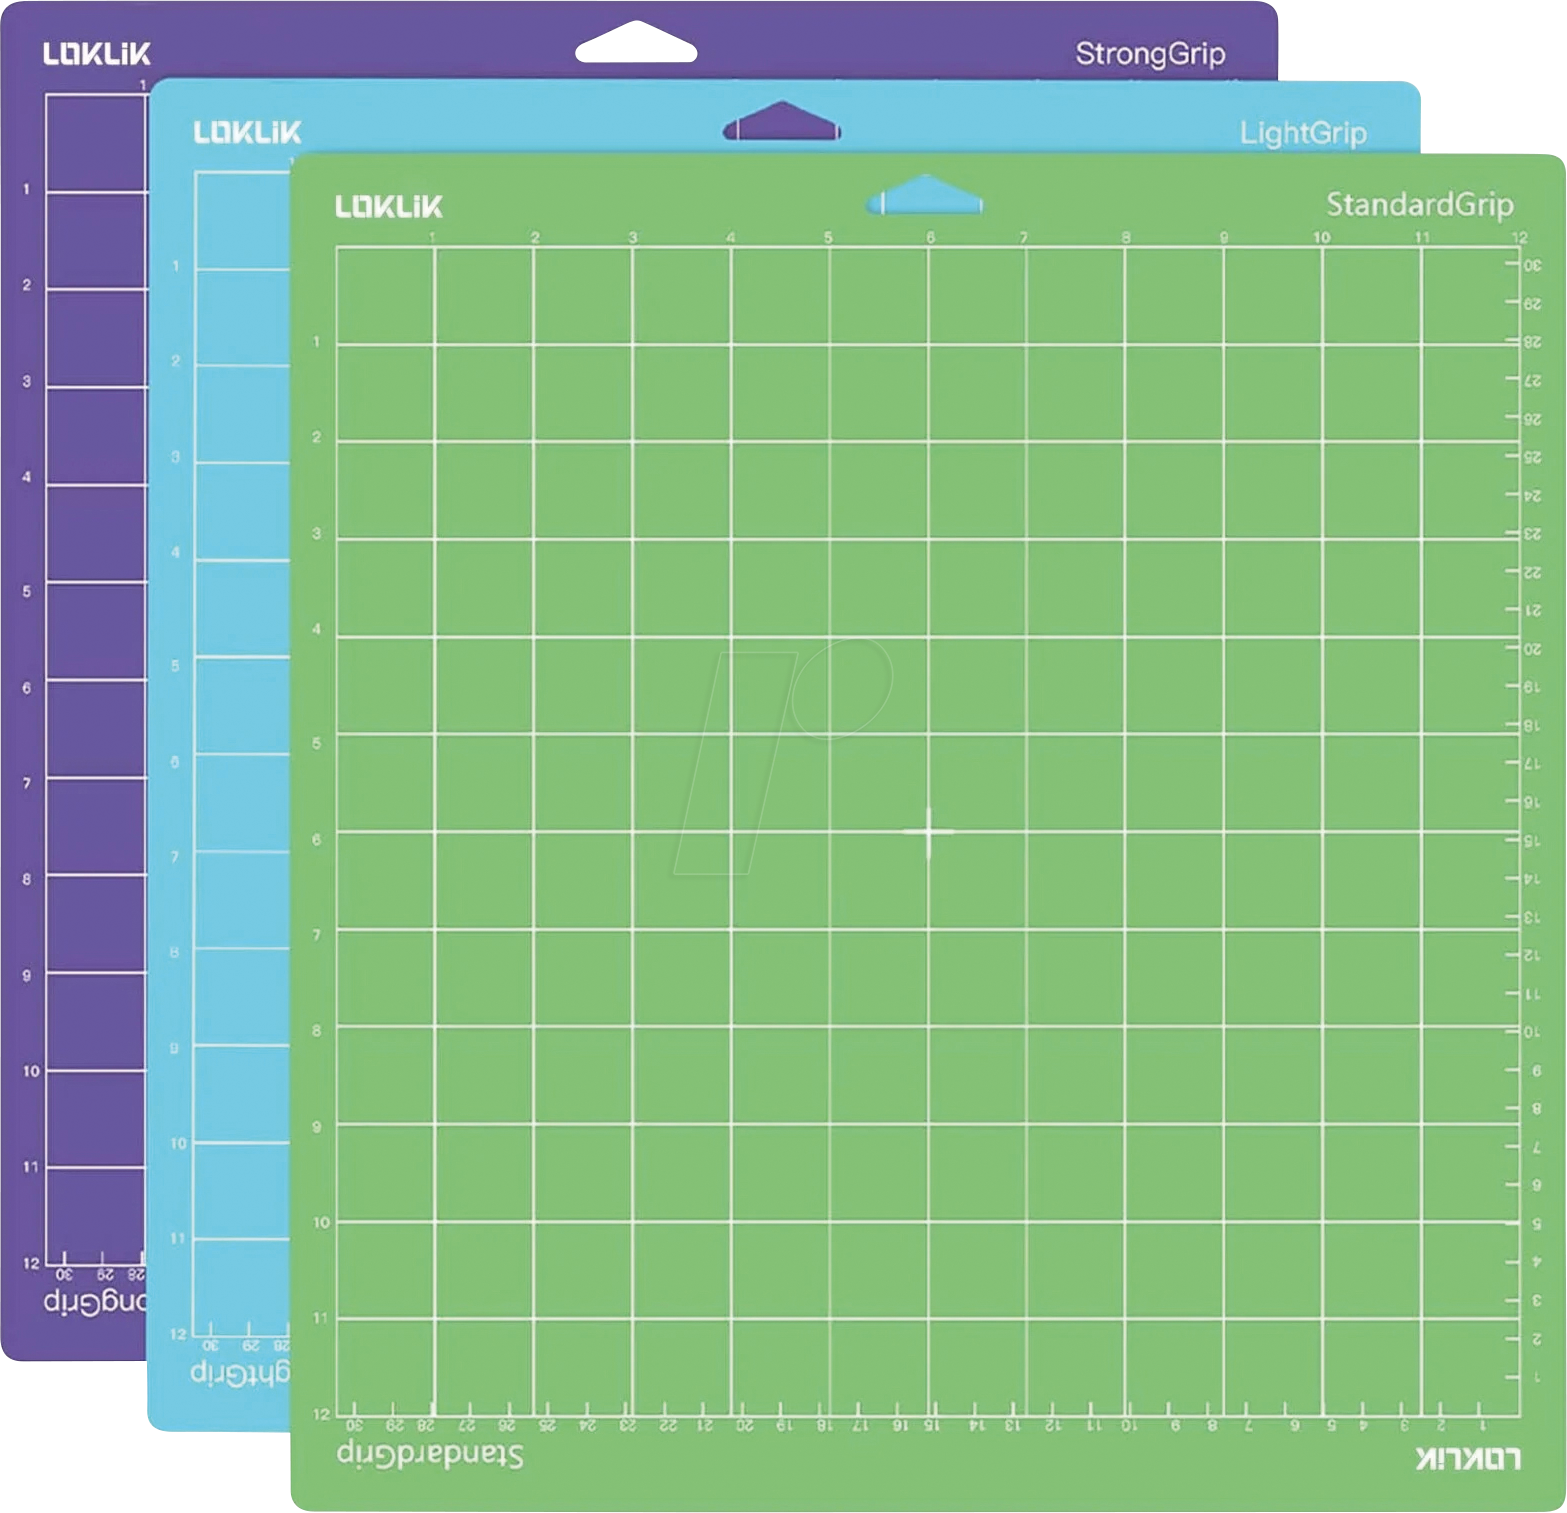
Task: Click the white hanging hole on the purple mat
Action: pos(636,42)
